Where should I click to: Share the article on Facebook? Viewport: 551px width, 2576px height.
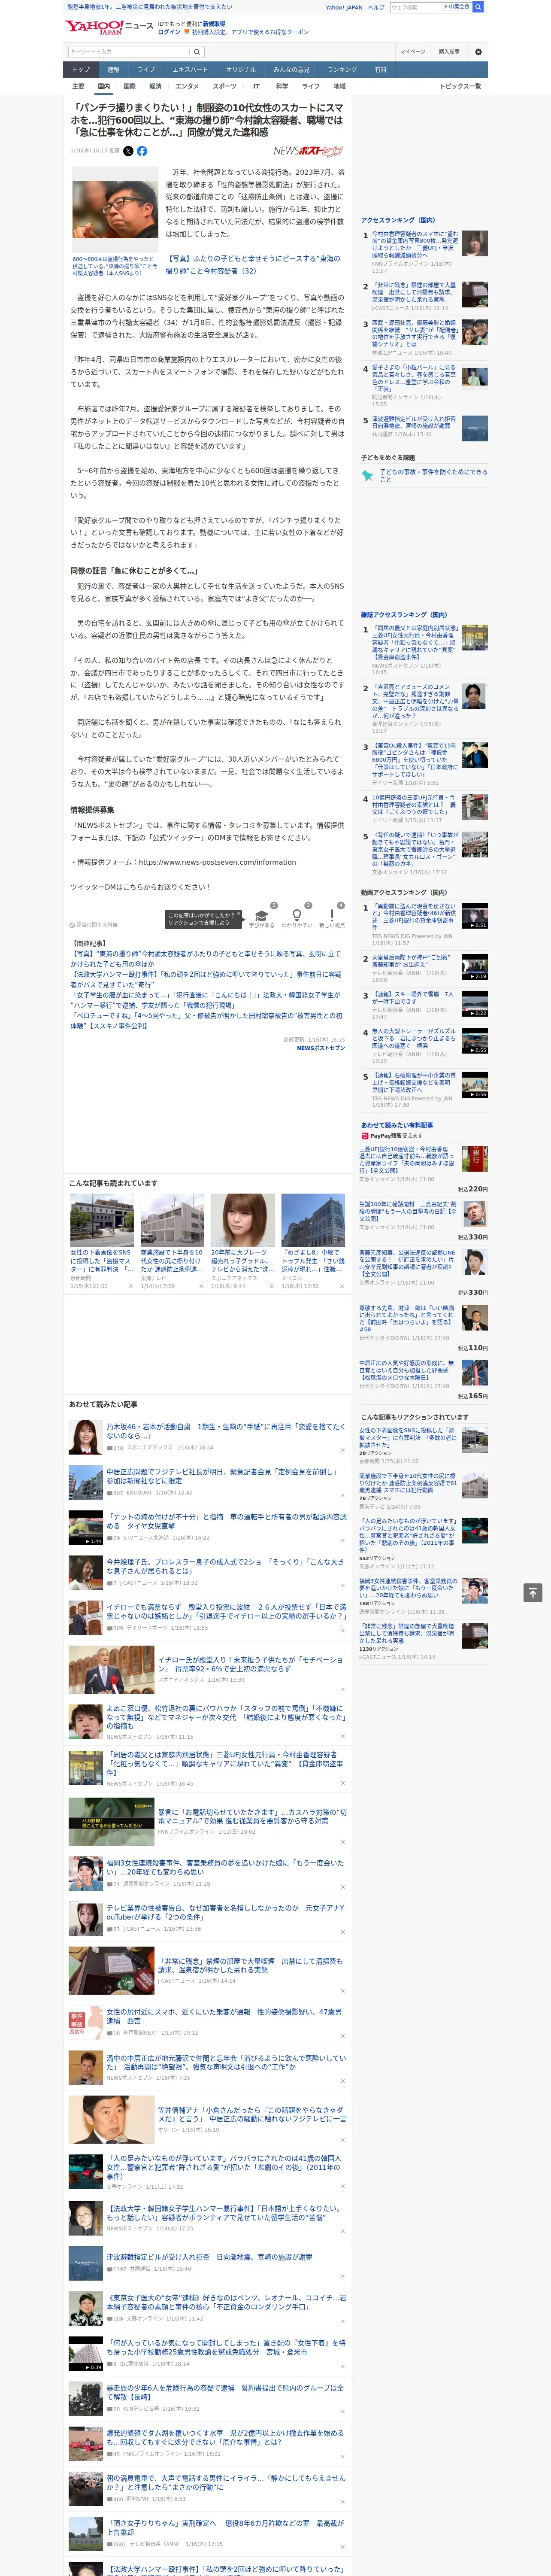142,151
